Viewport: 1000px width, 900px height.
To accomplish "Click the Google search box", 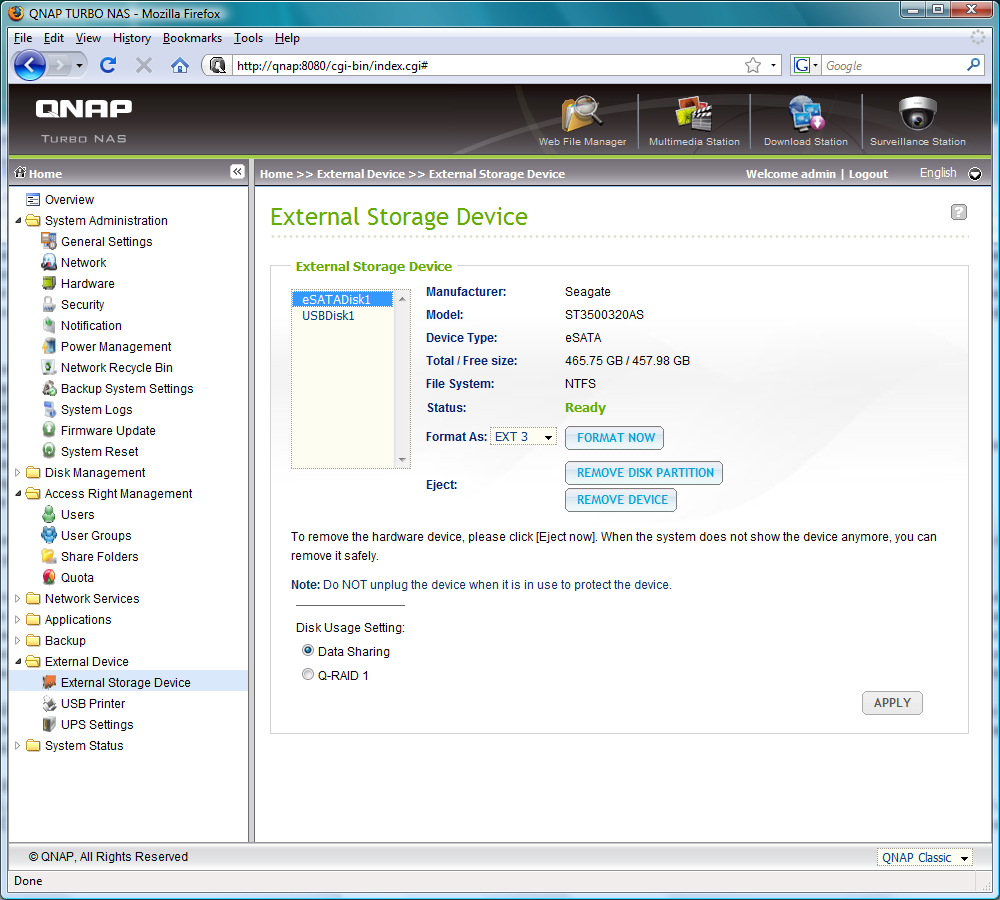I will pyautogui.click(x=893, y=65).
